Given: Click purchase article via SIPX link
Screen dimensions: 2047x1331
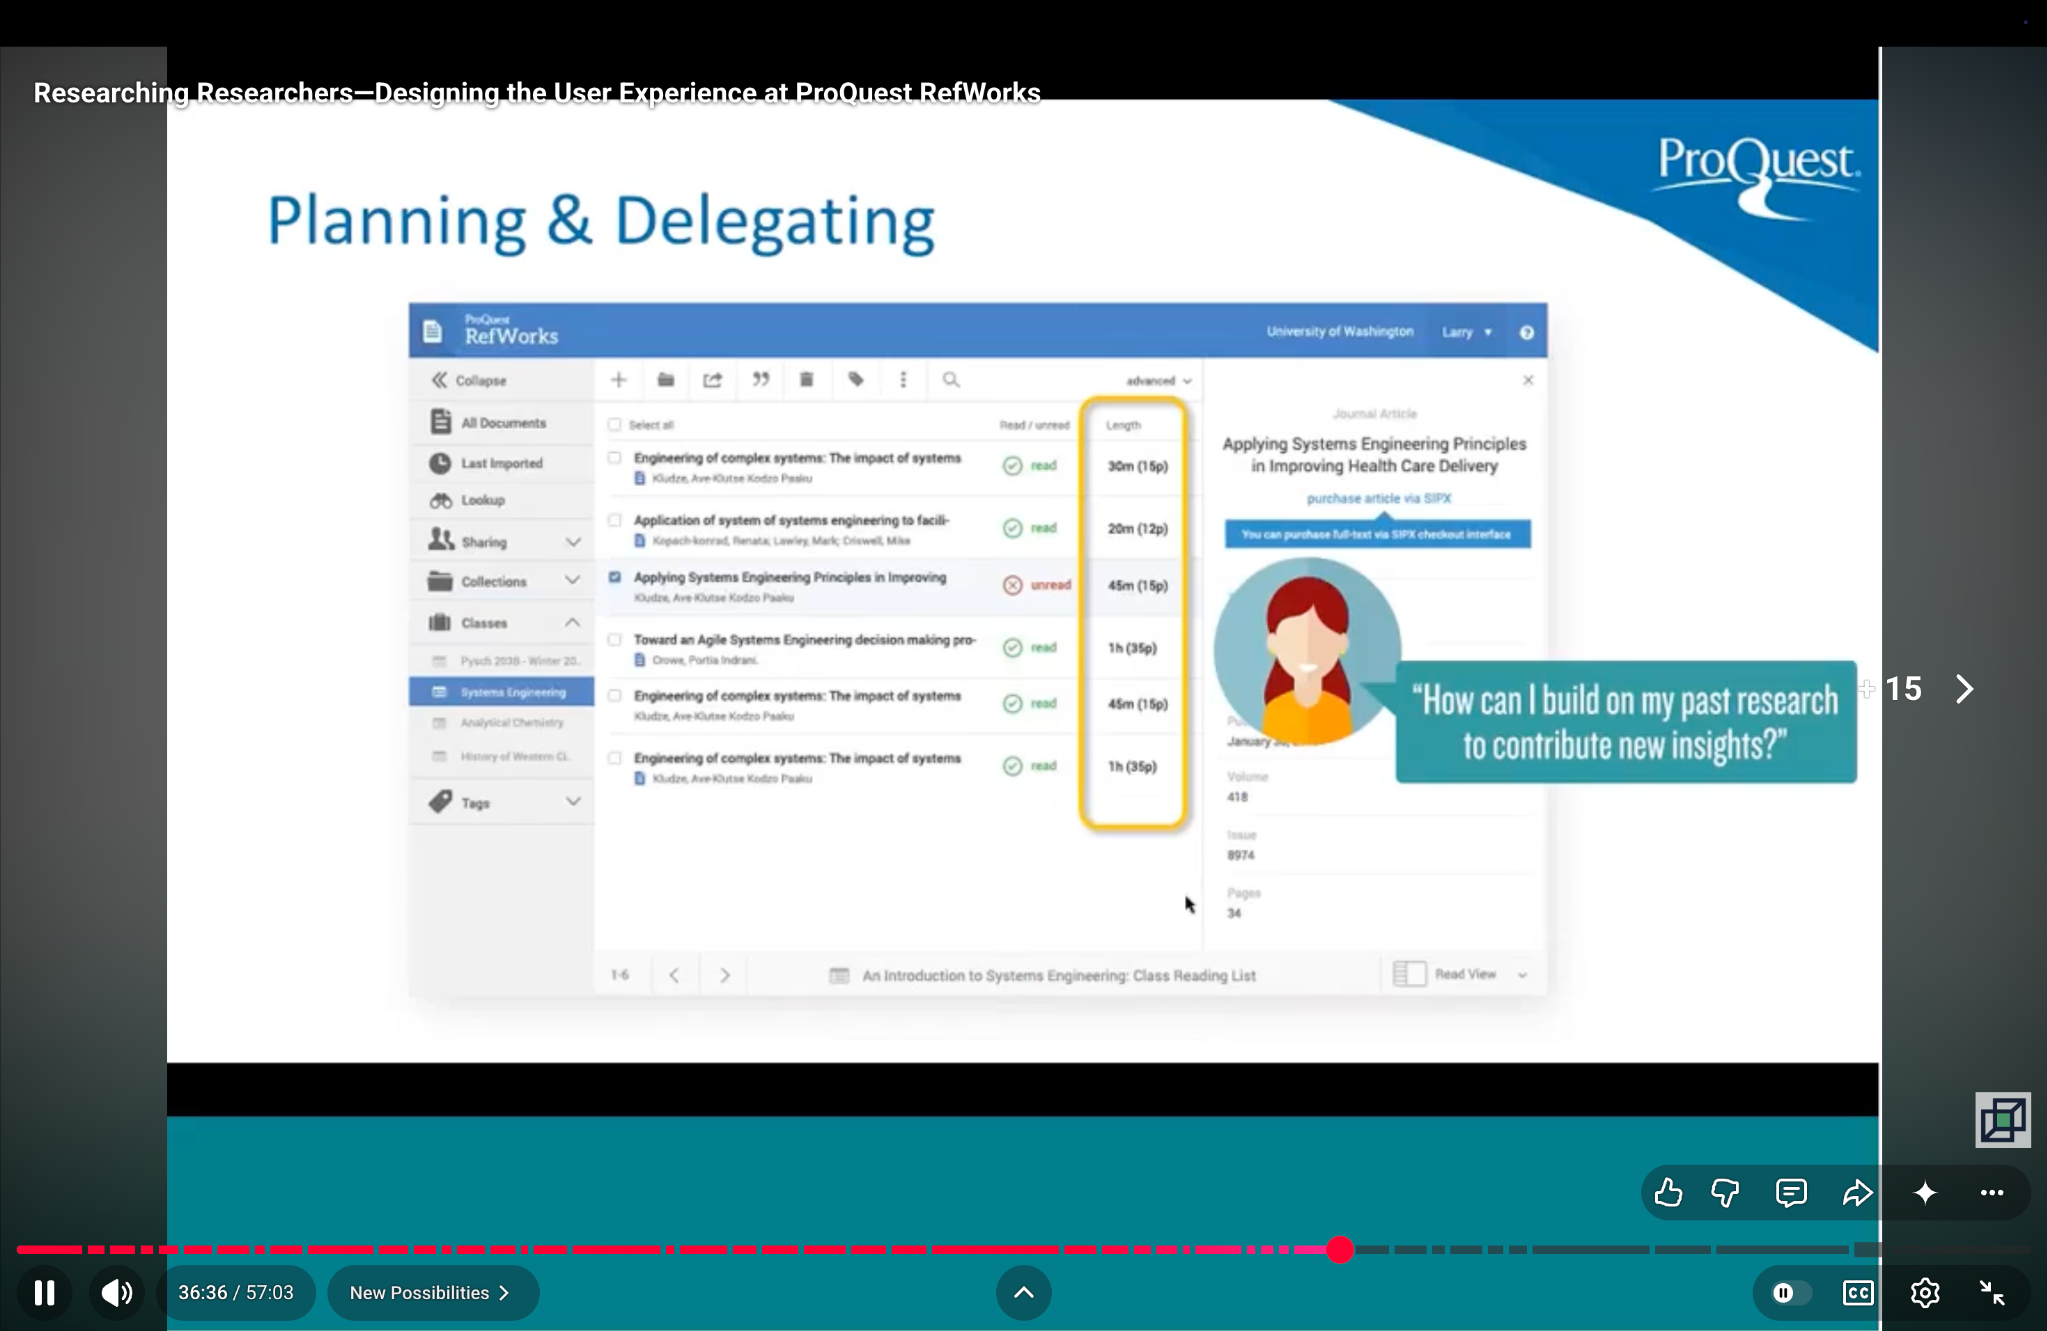Looking at the screenshot, I should point(1378,498).
